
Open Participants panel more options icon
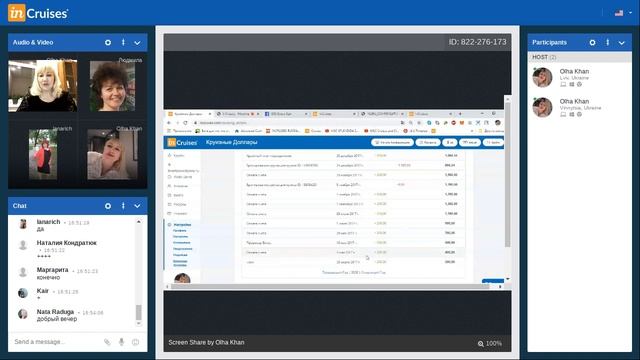(608, 42)
